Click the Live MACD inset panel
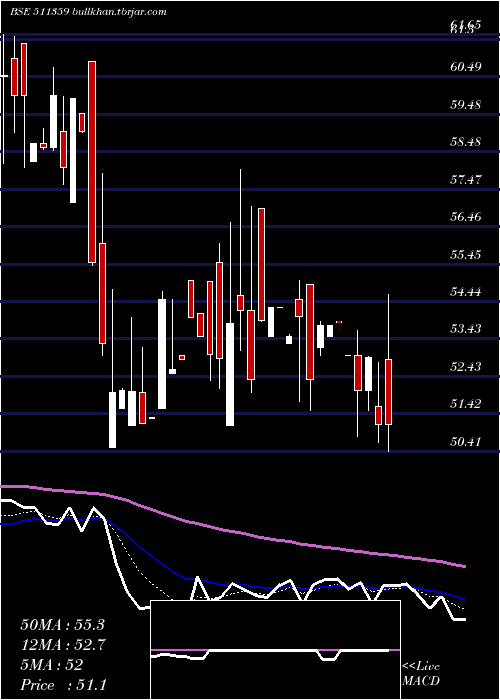This screenshot has height=700, width=500. click(275, 650)
